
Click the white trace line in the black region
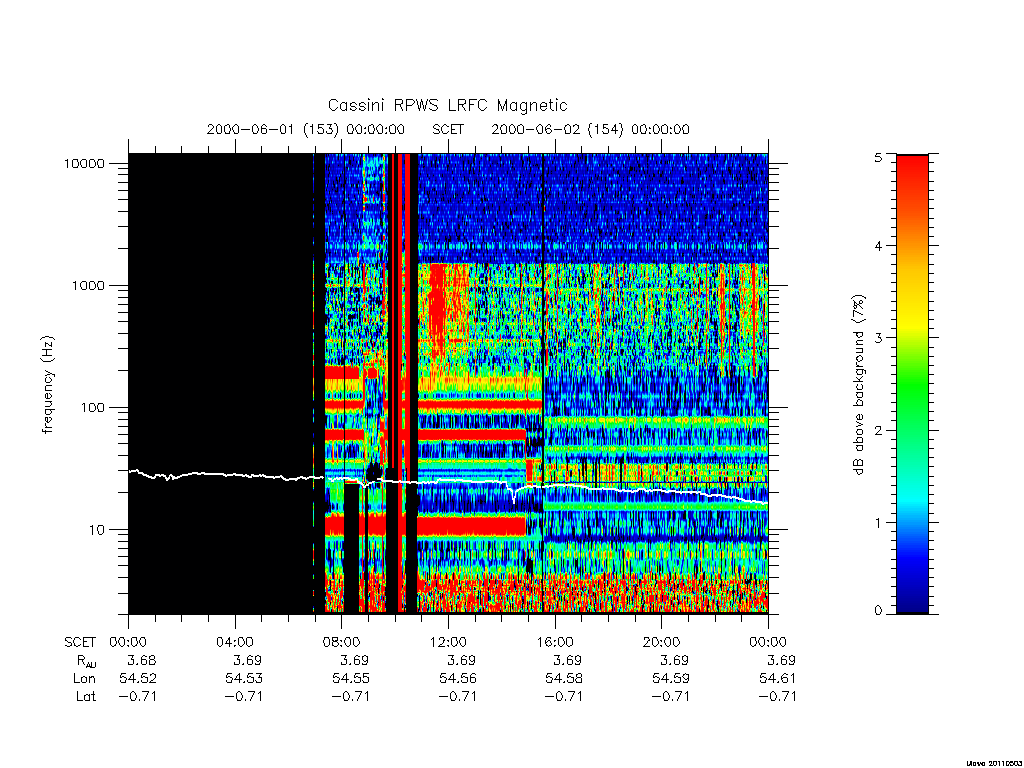click(x=222, y=475)
